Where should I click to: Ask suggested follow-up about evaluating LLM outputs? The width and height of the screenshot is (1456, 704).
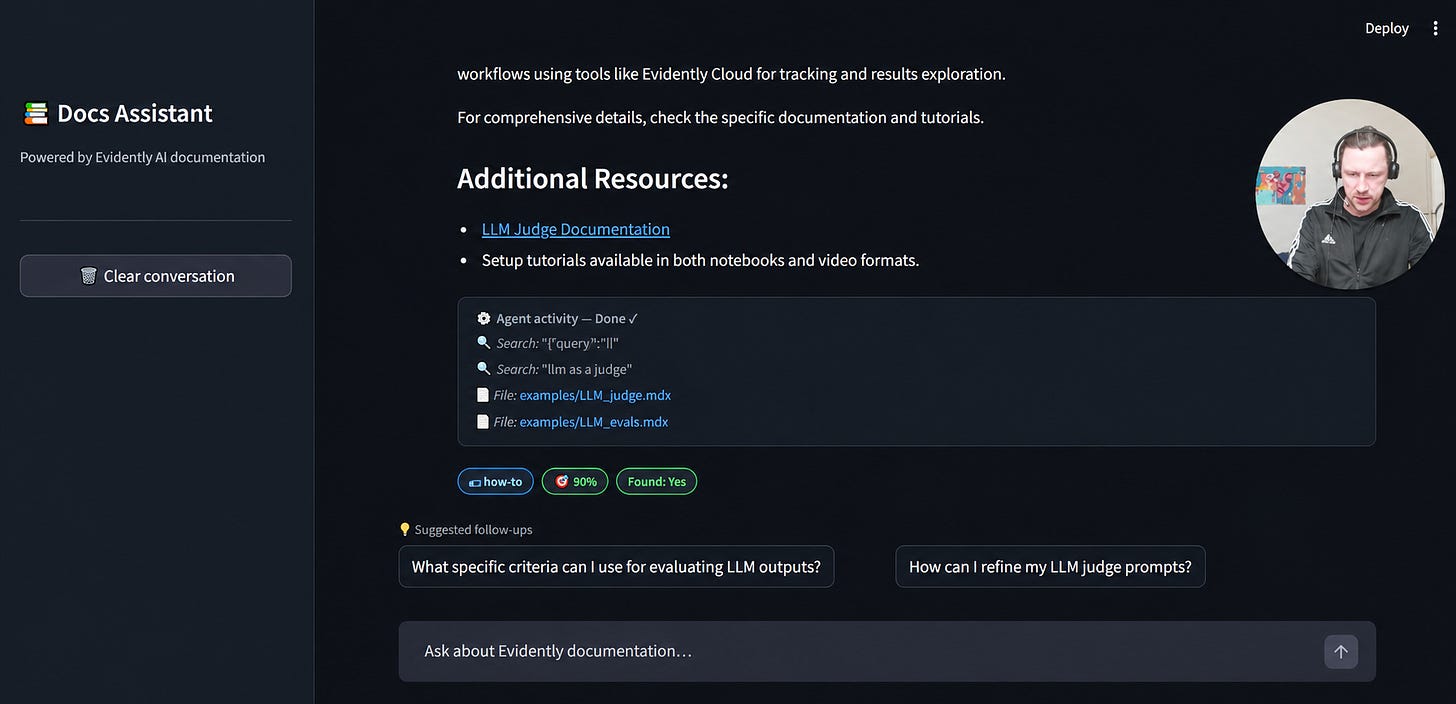click(616, 566)
